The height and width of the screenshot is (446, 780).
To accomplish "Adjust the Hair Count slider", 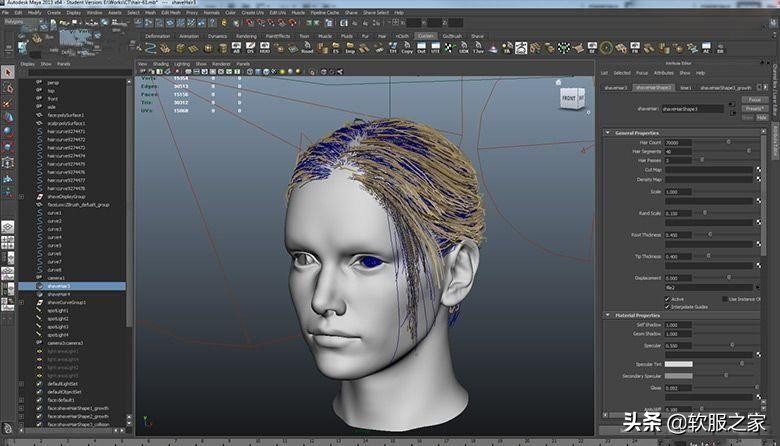I will [x=730, y=142].
